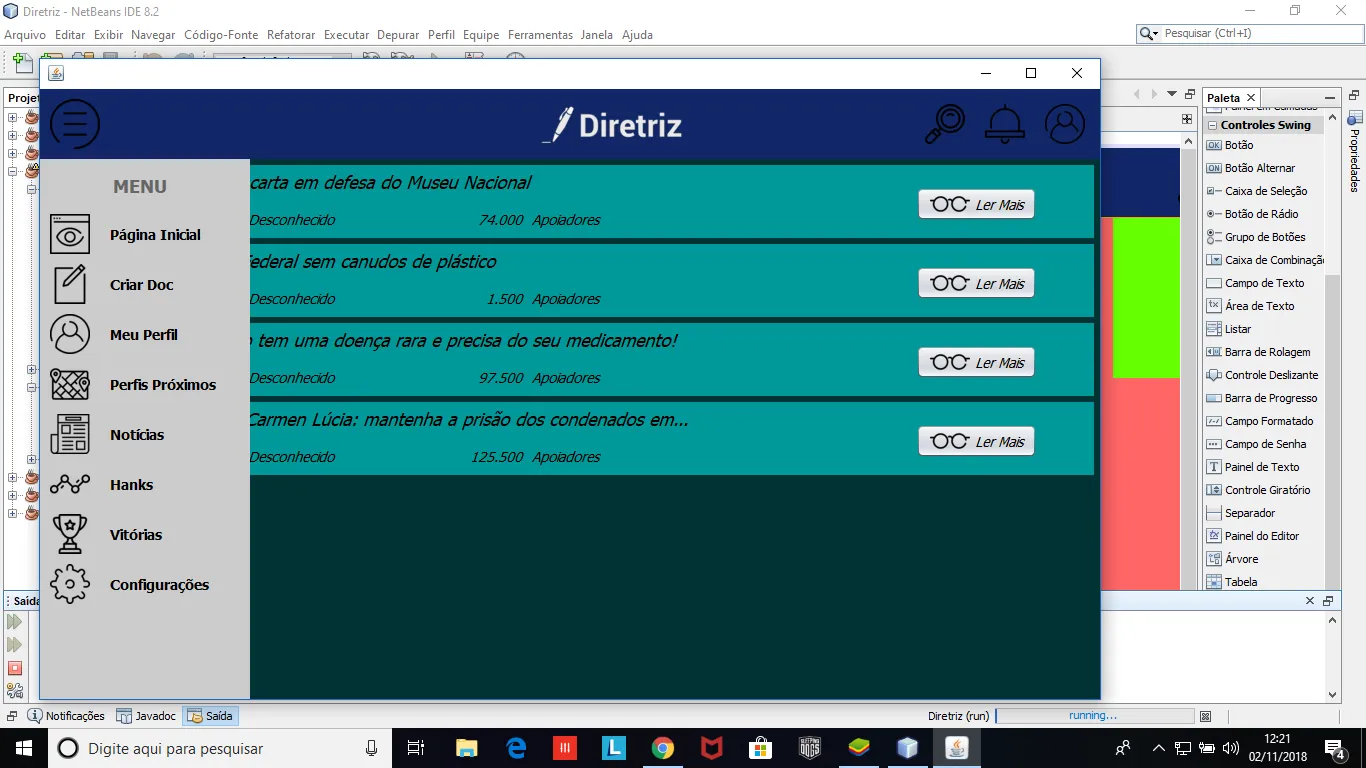1366x768 pixels.
Task: Show hidden system tray icons
Action: tap(1158, 748)
